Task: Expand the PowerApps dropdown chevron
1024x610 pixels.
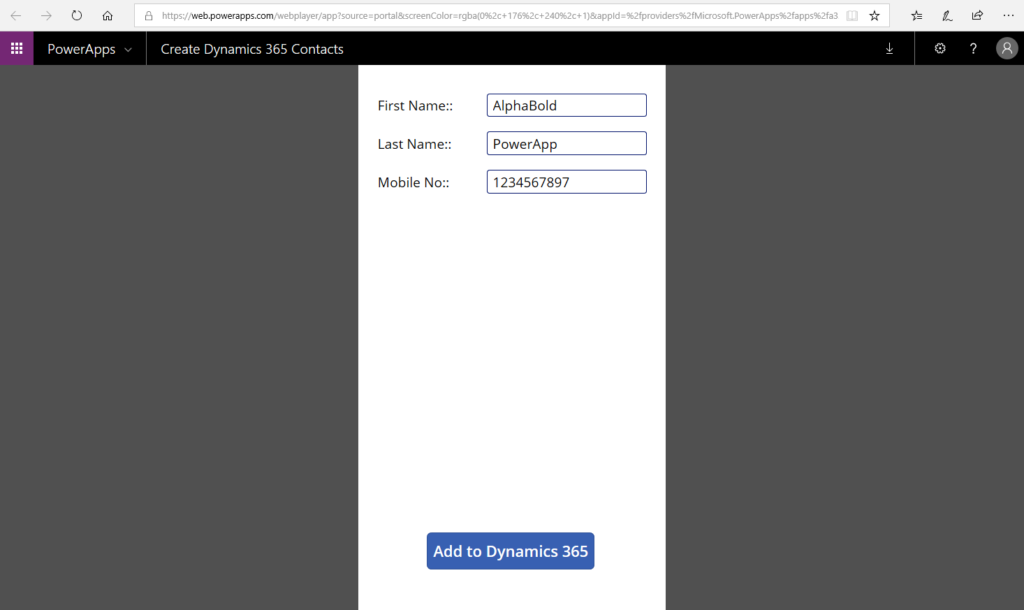Action: pos(128,50)
